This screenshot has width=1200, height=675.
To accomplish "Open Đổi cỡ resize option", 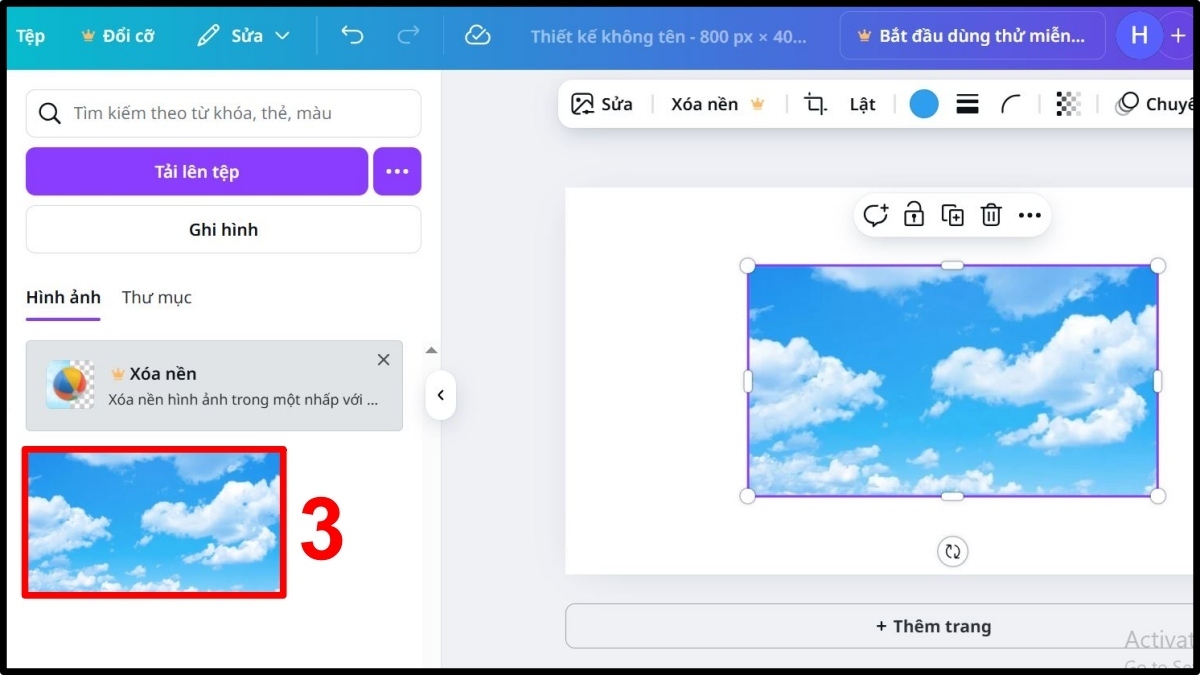I will 118,36.
